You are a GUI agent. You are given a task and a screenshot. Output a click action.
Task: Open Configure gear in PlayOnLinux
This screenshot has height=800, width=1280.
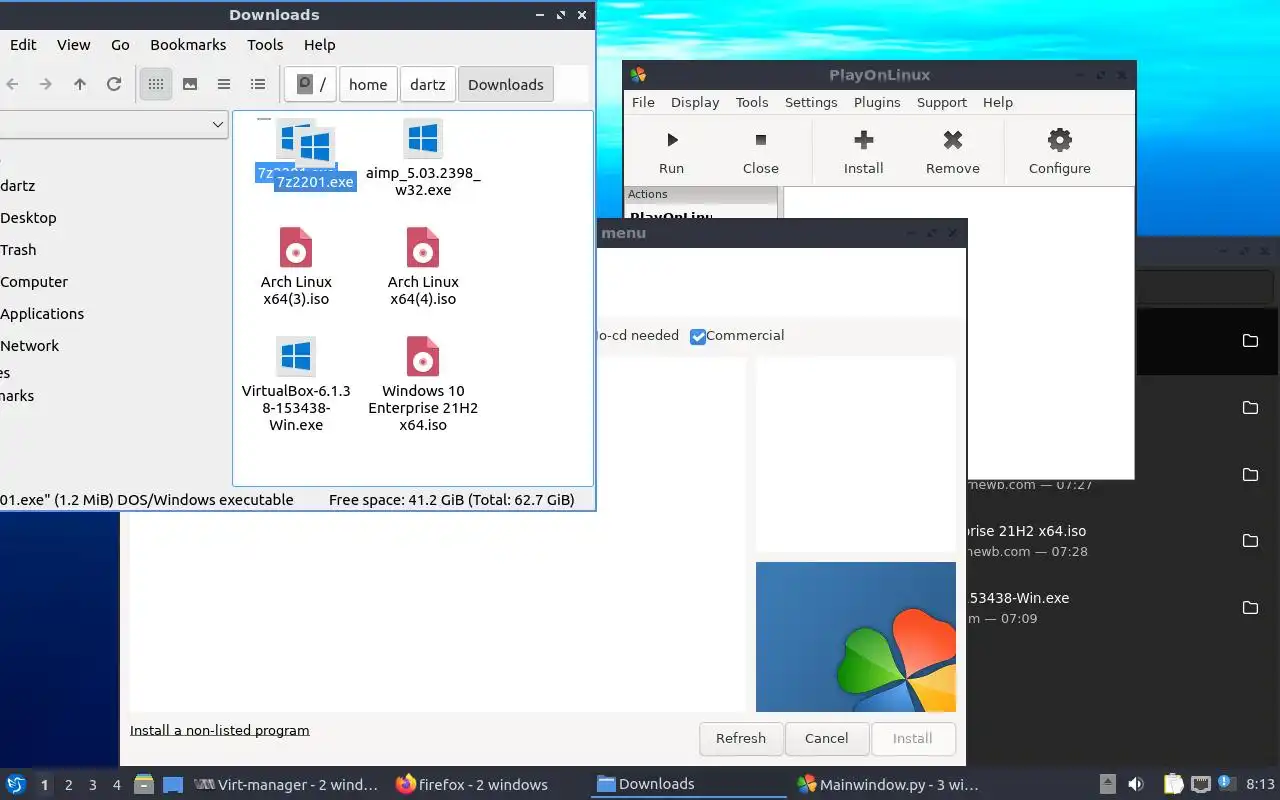coord(1060,140)
